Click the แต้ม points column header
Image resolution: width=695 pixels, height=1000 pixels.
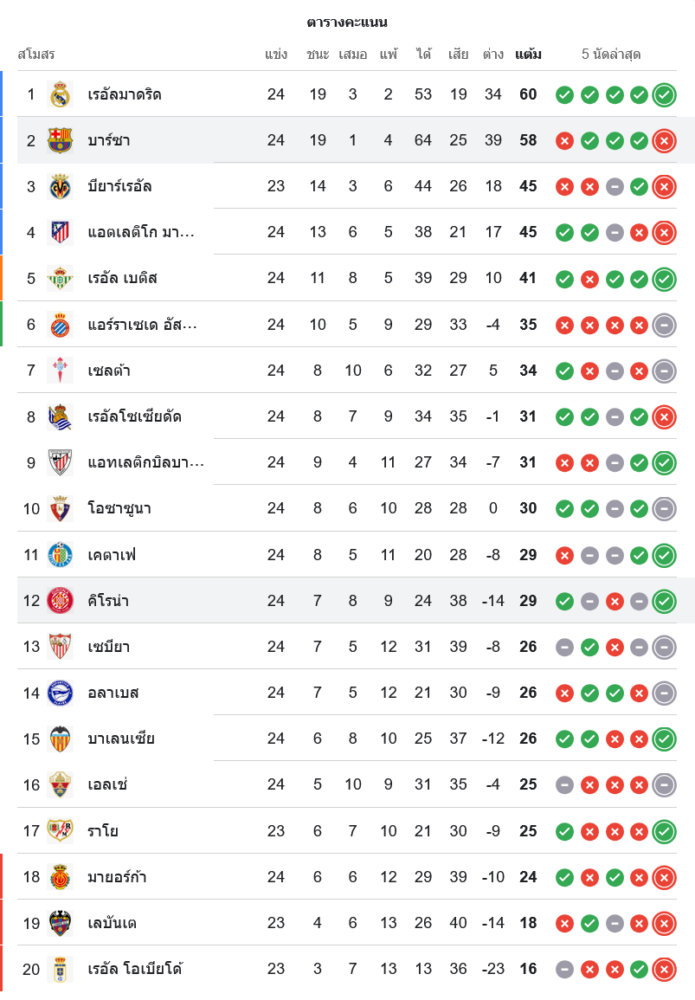528,54
